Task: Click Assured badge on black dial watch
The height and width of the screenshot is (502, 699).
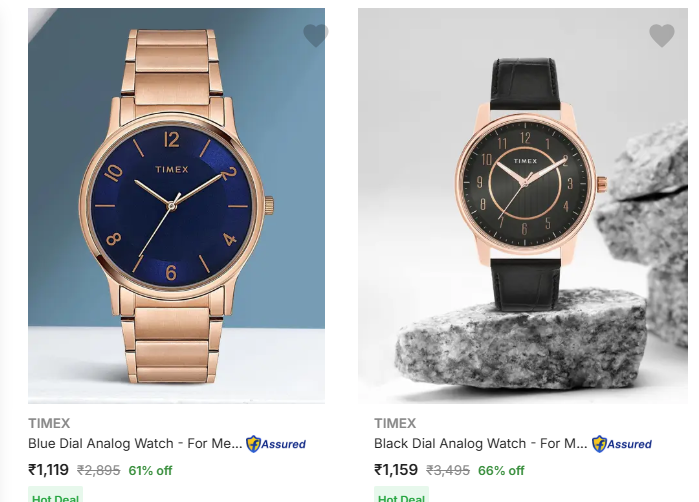Action: 622,444
